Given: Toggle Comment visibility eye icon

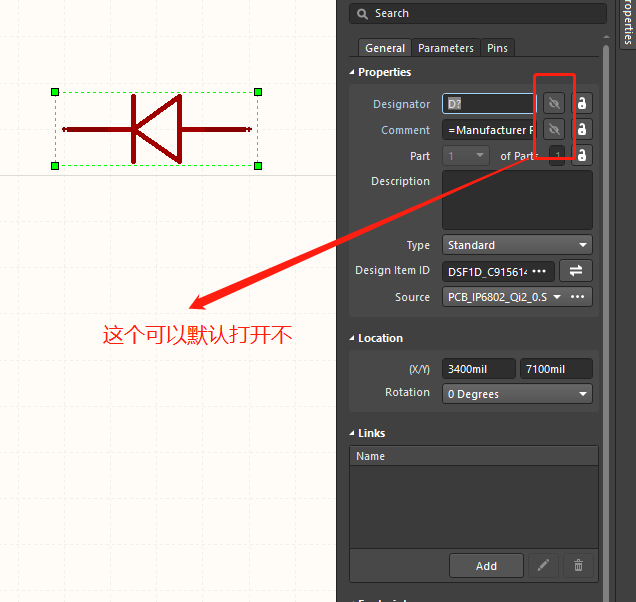Looking at the screenshot, I should coord(554,130).
